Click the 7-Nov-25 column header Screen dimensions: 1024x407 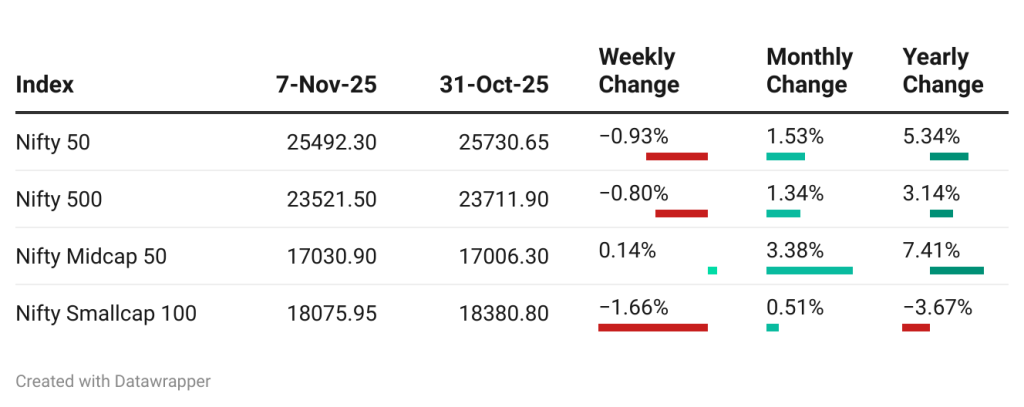(326, 84)
